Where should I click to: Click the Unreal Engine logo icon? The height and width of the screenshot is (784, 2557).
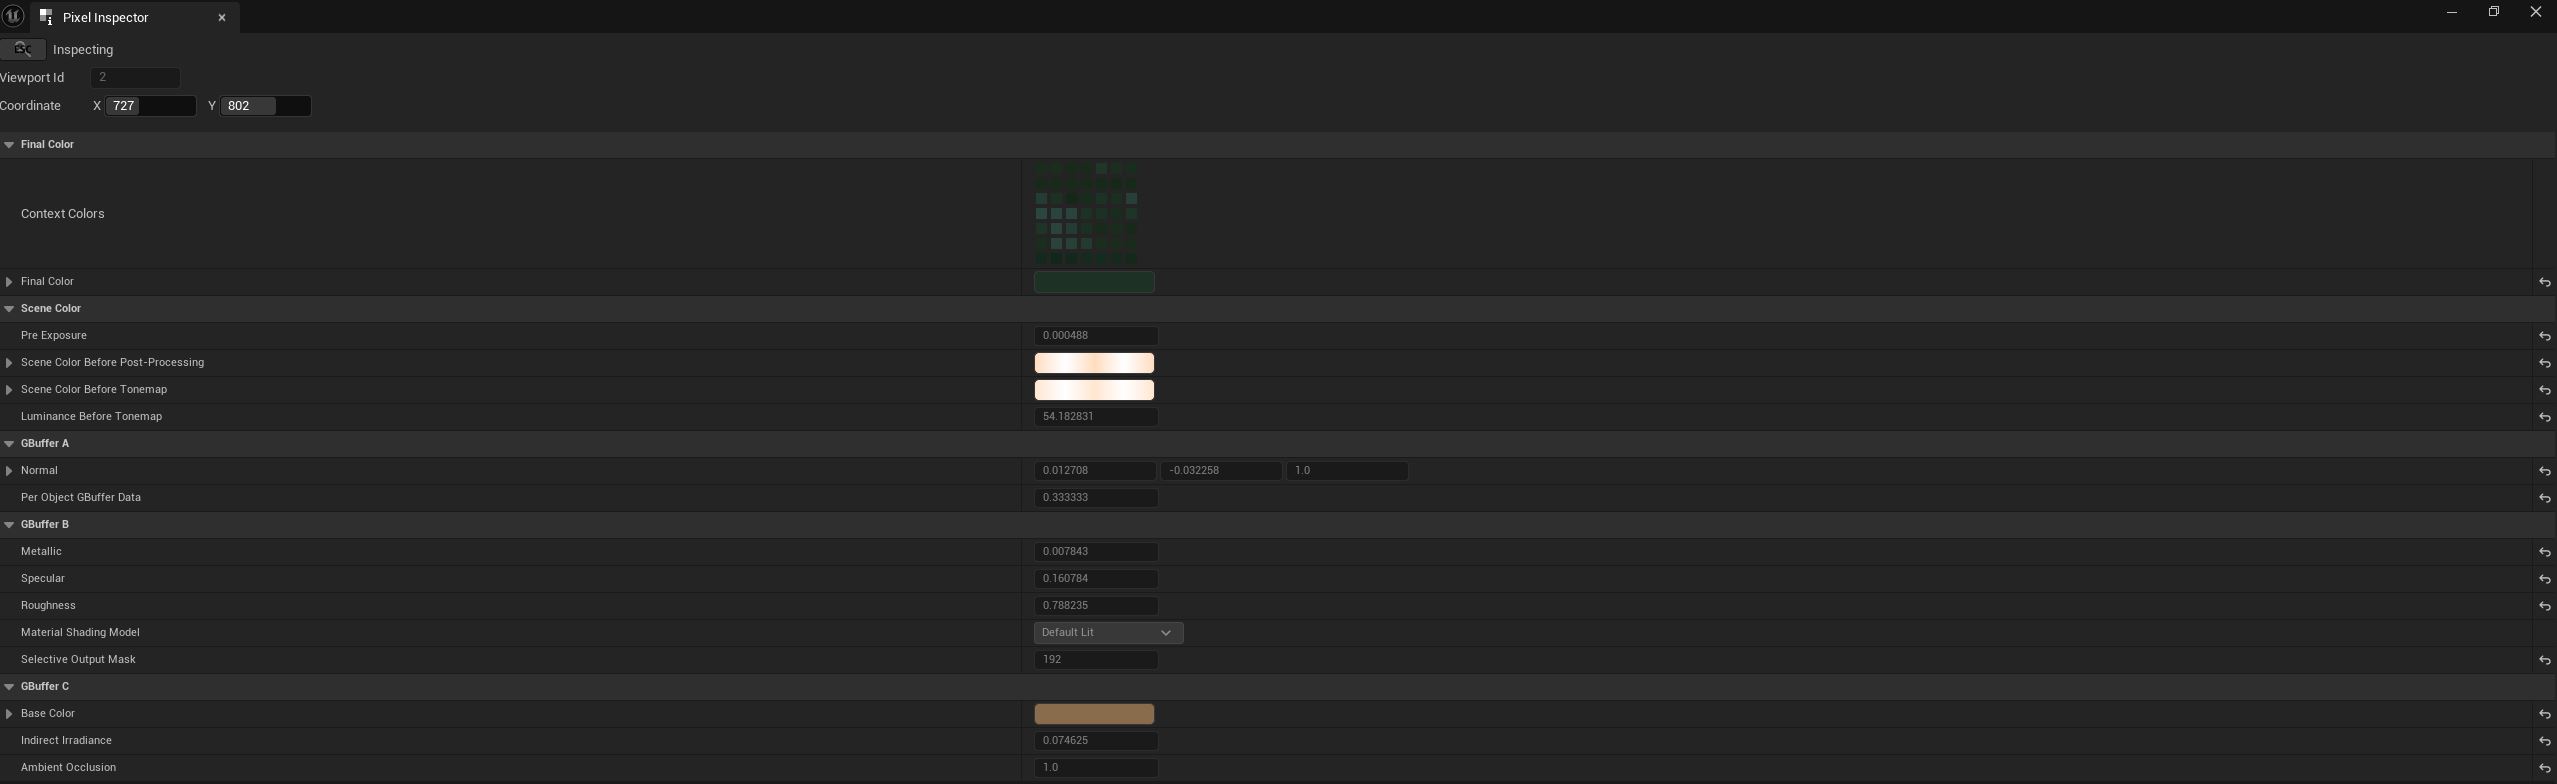13,16
